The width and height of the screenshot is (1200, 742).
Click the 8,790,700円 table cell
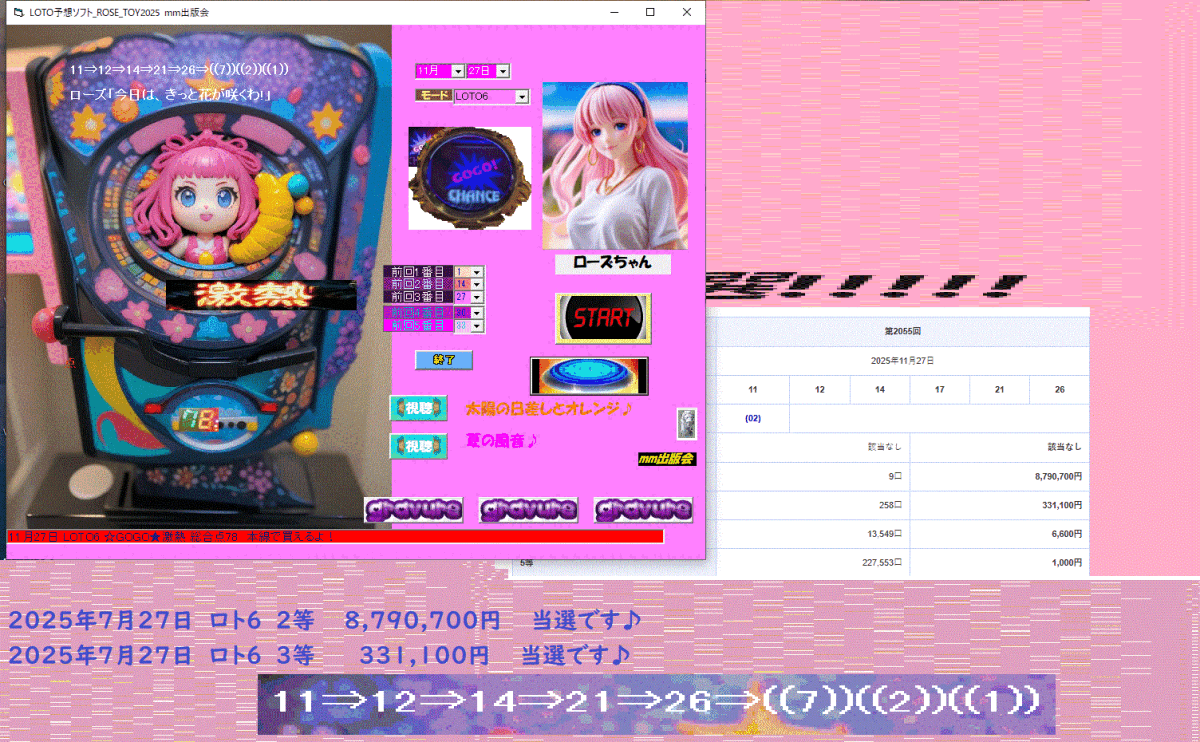1000,477
